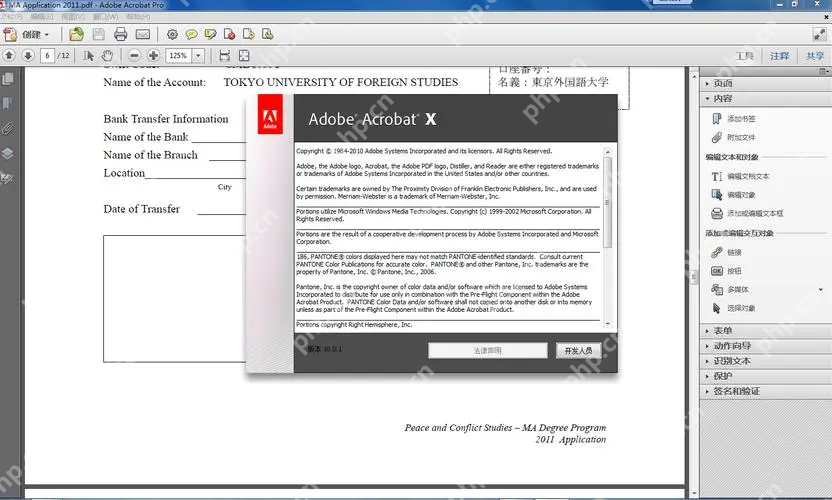Screen dimensions: 832x500
Task: Click the 开发人员 button in About dialog
Action: (x=579, y=351)
